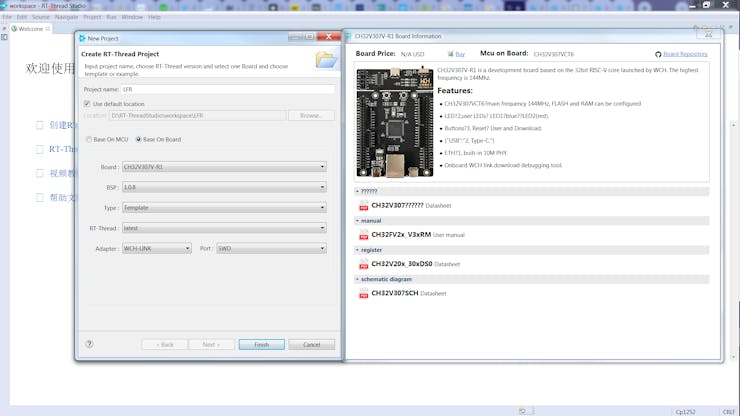The image size is (740, 416).
Task: Open CH32V307SCH schematic PDF icon
Action: coord(363,294)
